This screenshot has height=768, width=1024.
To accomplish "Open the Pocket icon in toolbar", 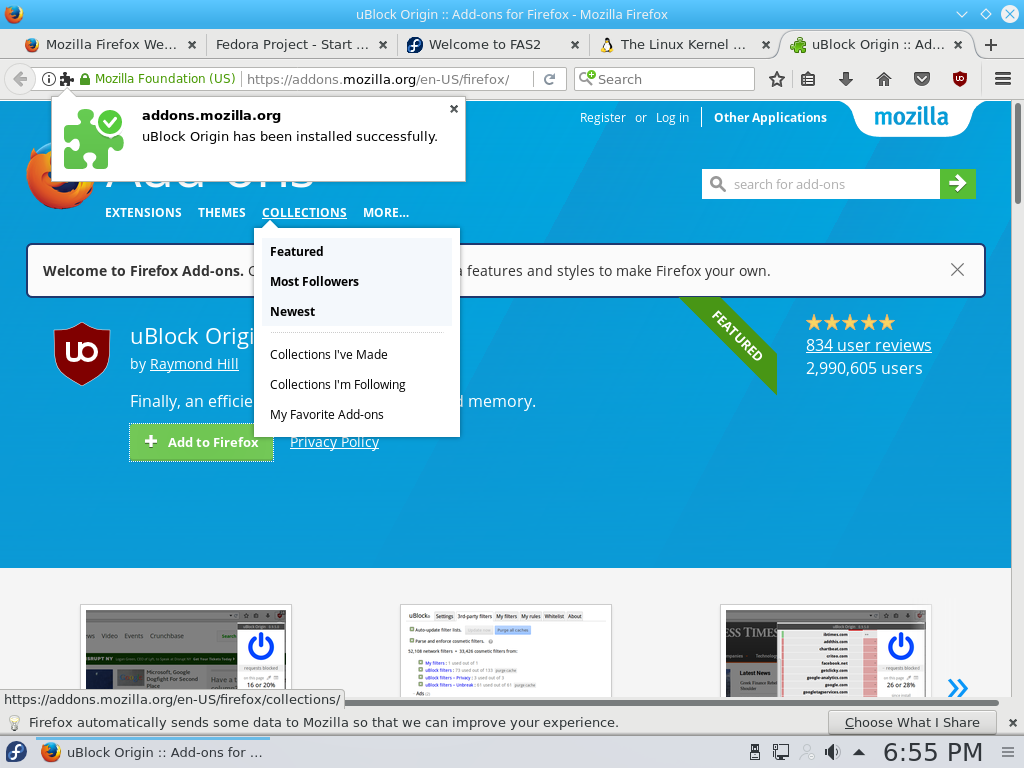I will tap(921, 79).
